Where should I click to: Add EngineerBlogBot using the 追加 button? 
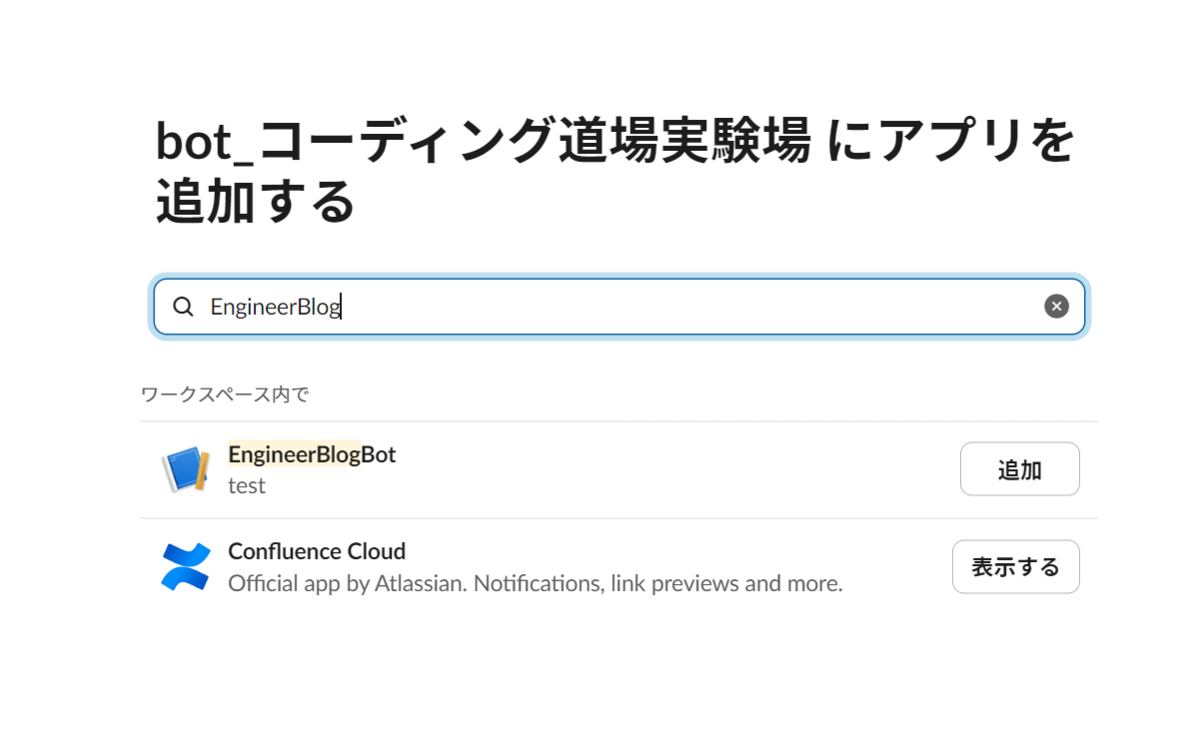click(1019, 469)
